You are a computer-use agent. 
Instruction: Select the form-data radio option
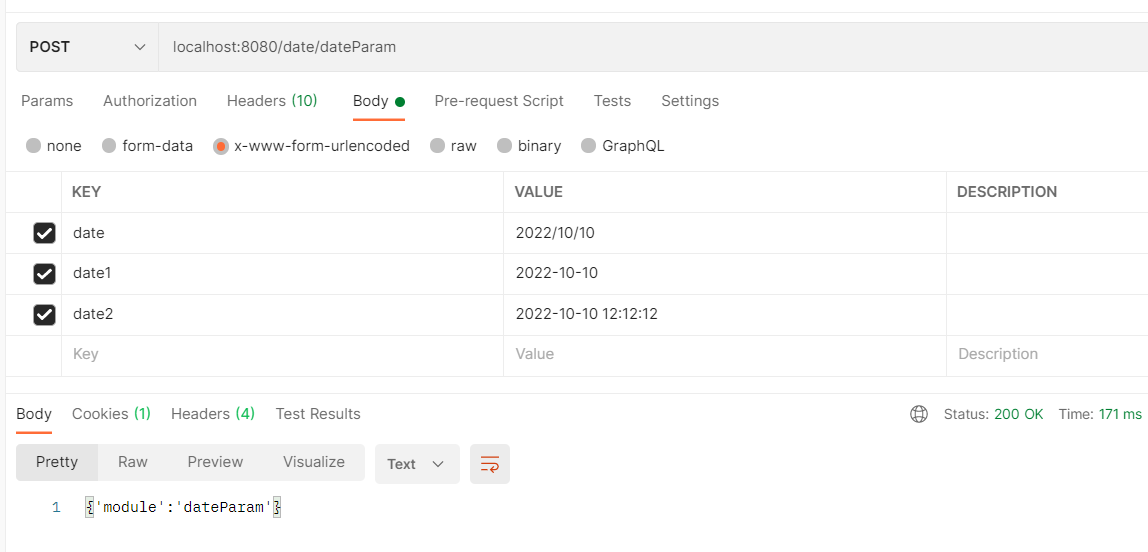click(109, 146)
